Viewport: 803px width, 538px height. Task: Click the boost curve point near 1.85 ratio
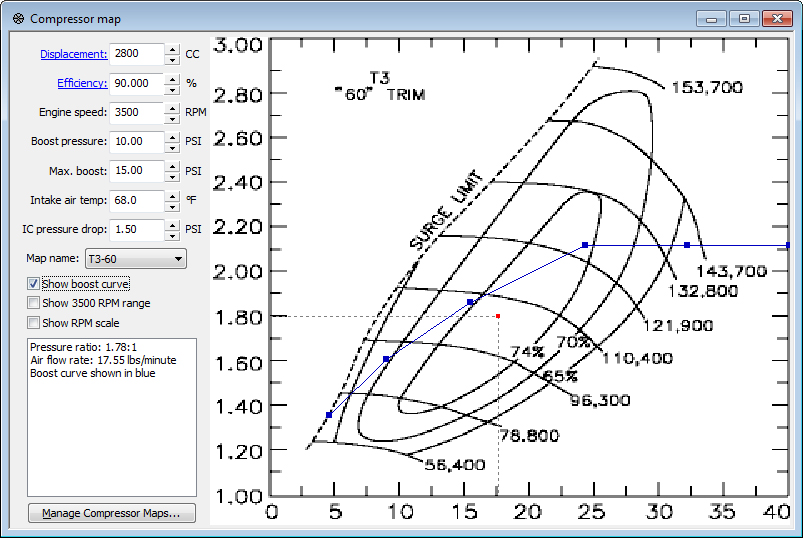click(470, 303)
